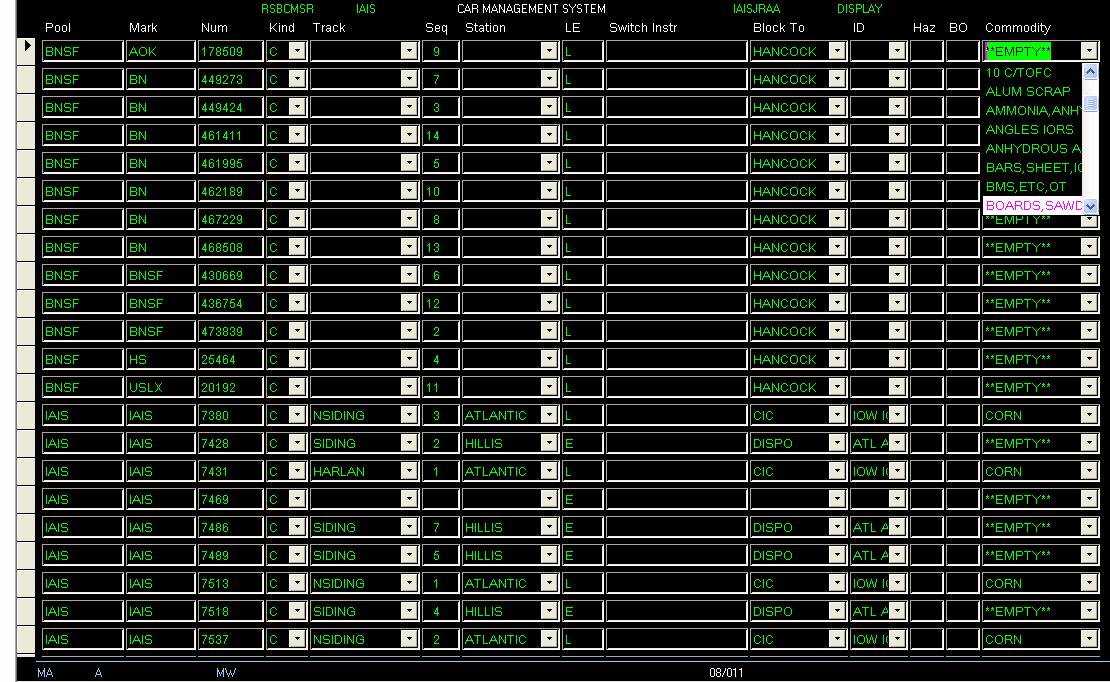Image resolution: width=1110 pixels, height=682 pixels.
Task: Click the Num field containing 178509
Action: [231, 51]
